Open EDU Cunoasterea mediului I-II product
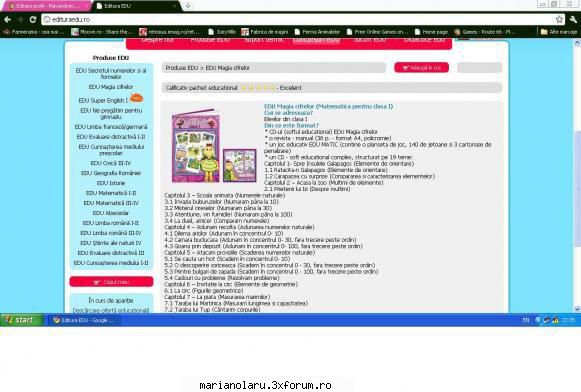 pyautogui.click(x=111, y=263)
